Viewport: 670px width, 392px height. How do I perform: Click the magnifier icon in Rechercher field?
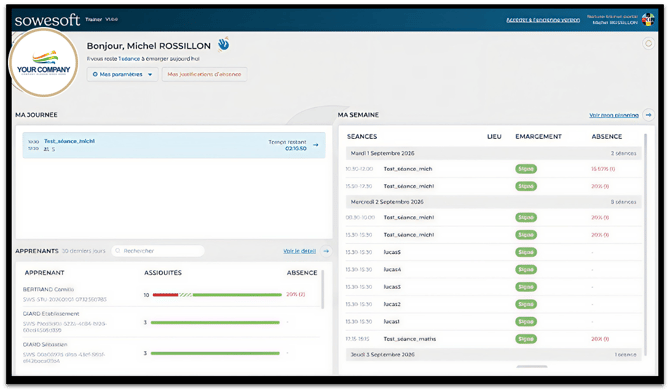(118, 251)
